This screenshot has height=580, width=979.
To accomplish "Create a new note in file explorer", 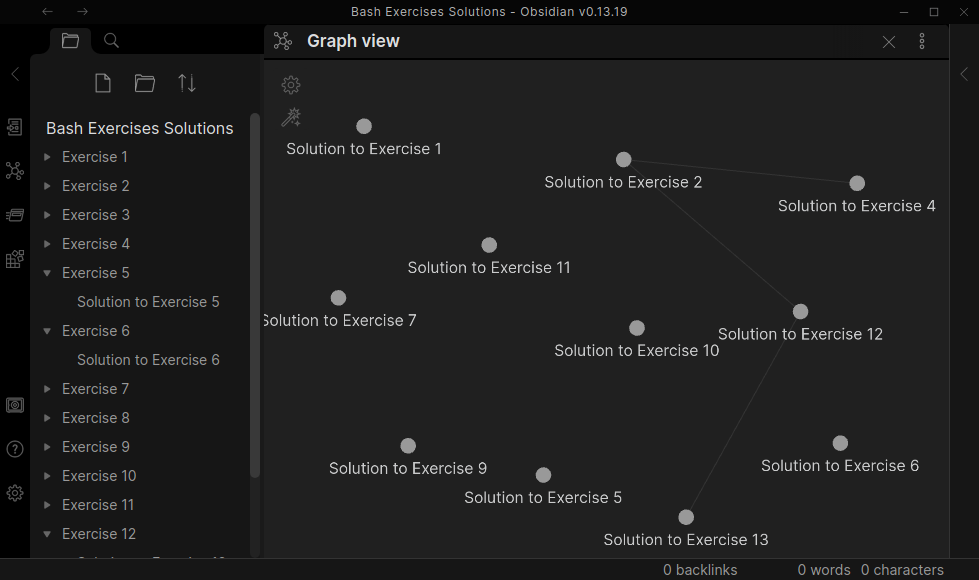I will click(x=103, y=83).
